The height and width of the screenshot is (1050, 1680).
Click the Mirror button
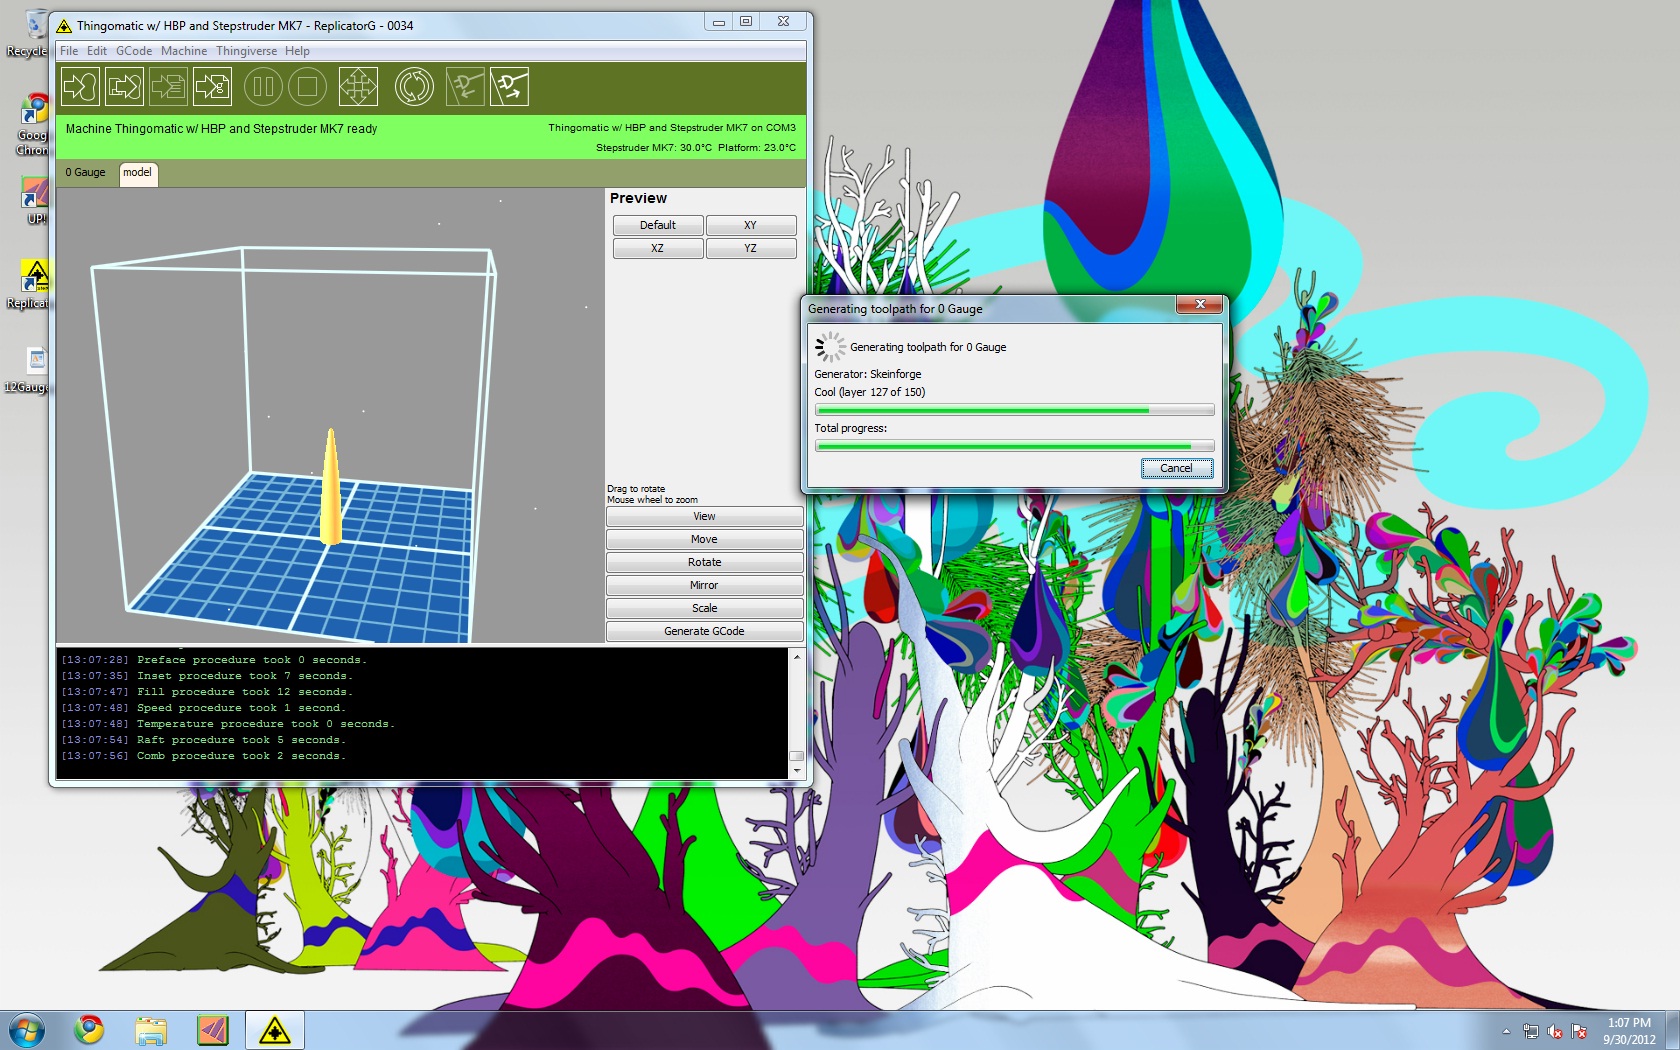point(704,585)
